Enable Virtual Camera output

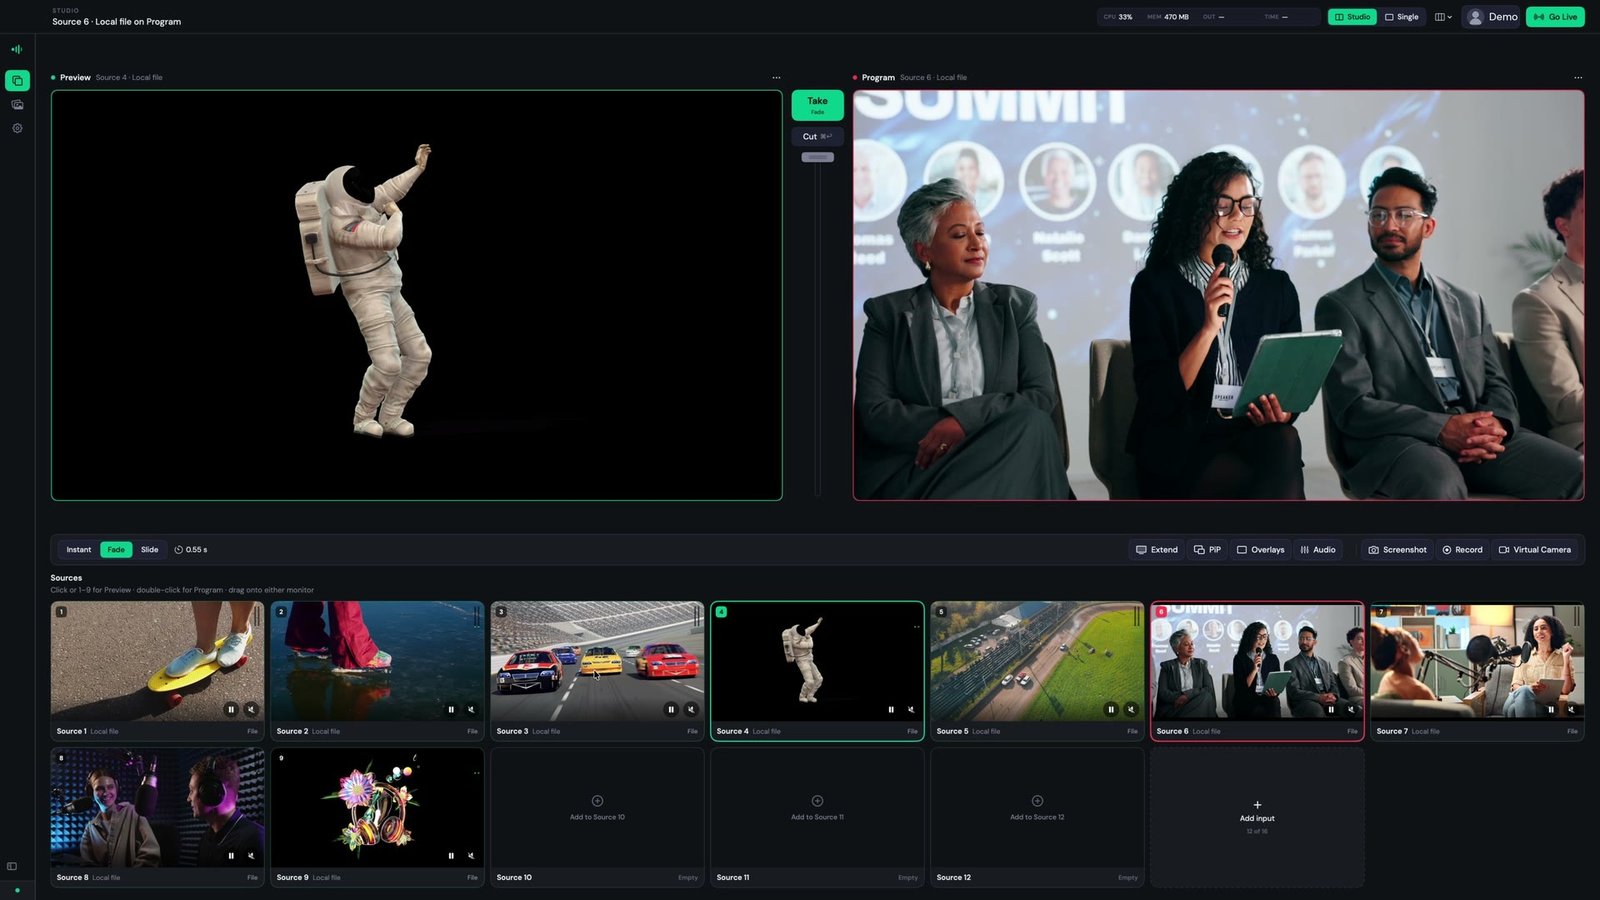point(1535,550)
